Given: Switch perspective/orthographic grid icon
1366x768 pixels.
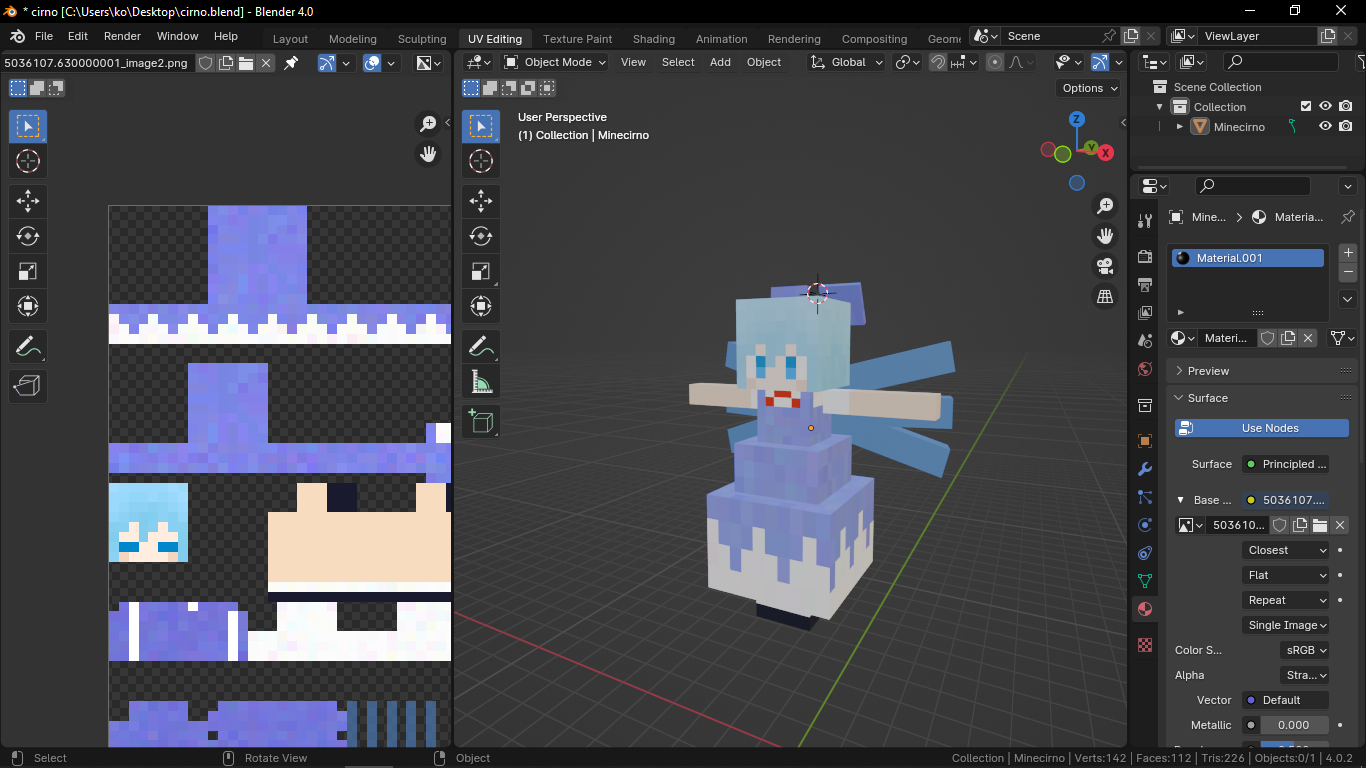Looking at the screenshot, I should click(1105, 297).
